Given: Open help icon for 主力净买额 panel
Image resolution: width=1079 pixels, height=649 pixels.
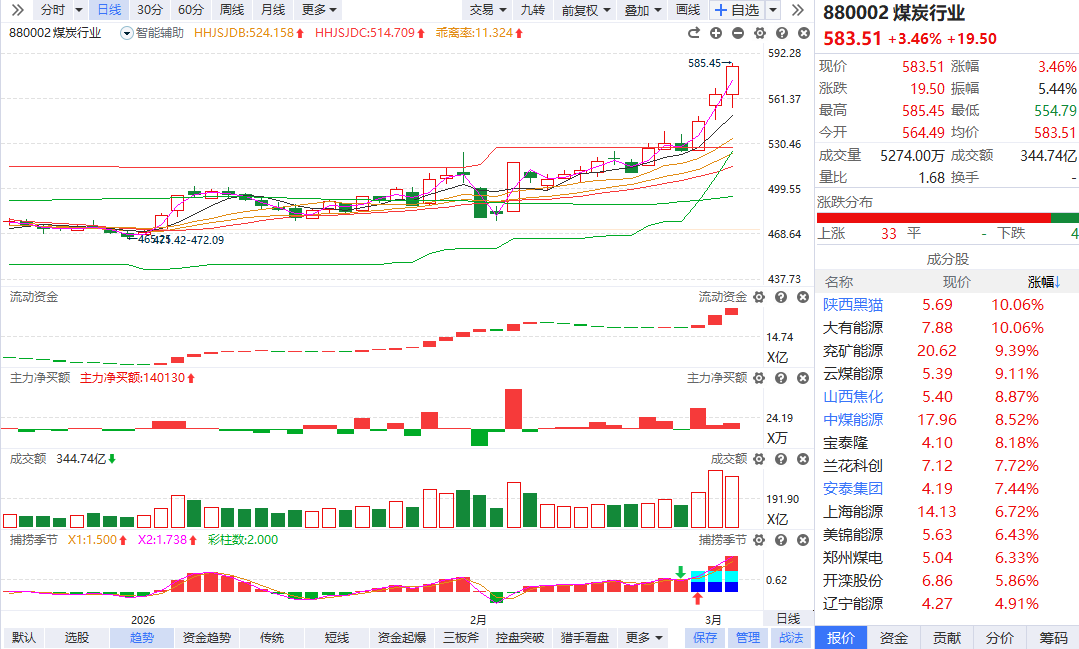Looking at the screenshot, I should coord(780,378).
